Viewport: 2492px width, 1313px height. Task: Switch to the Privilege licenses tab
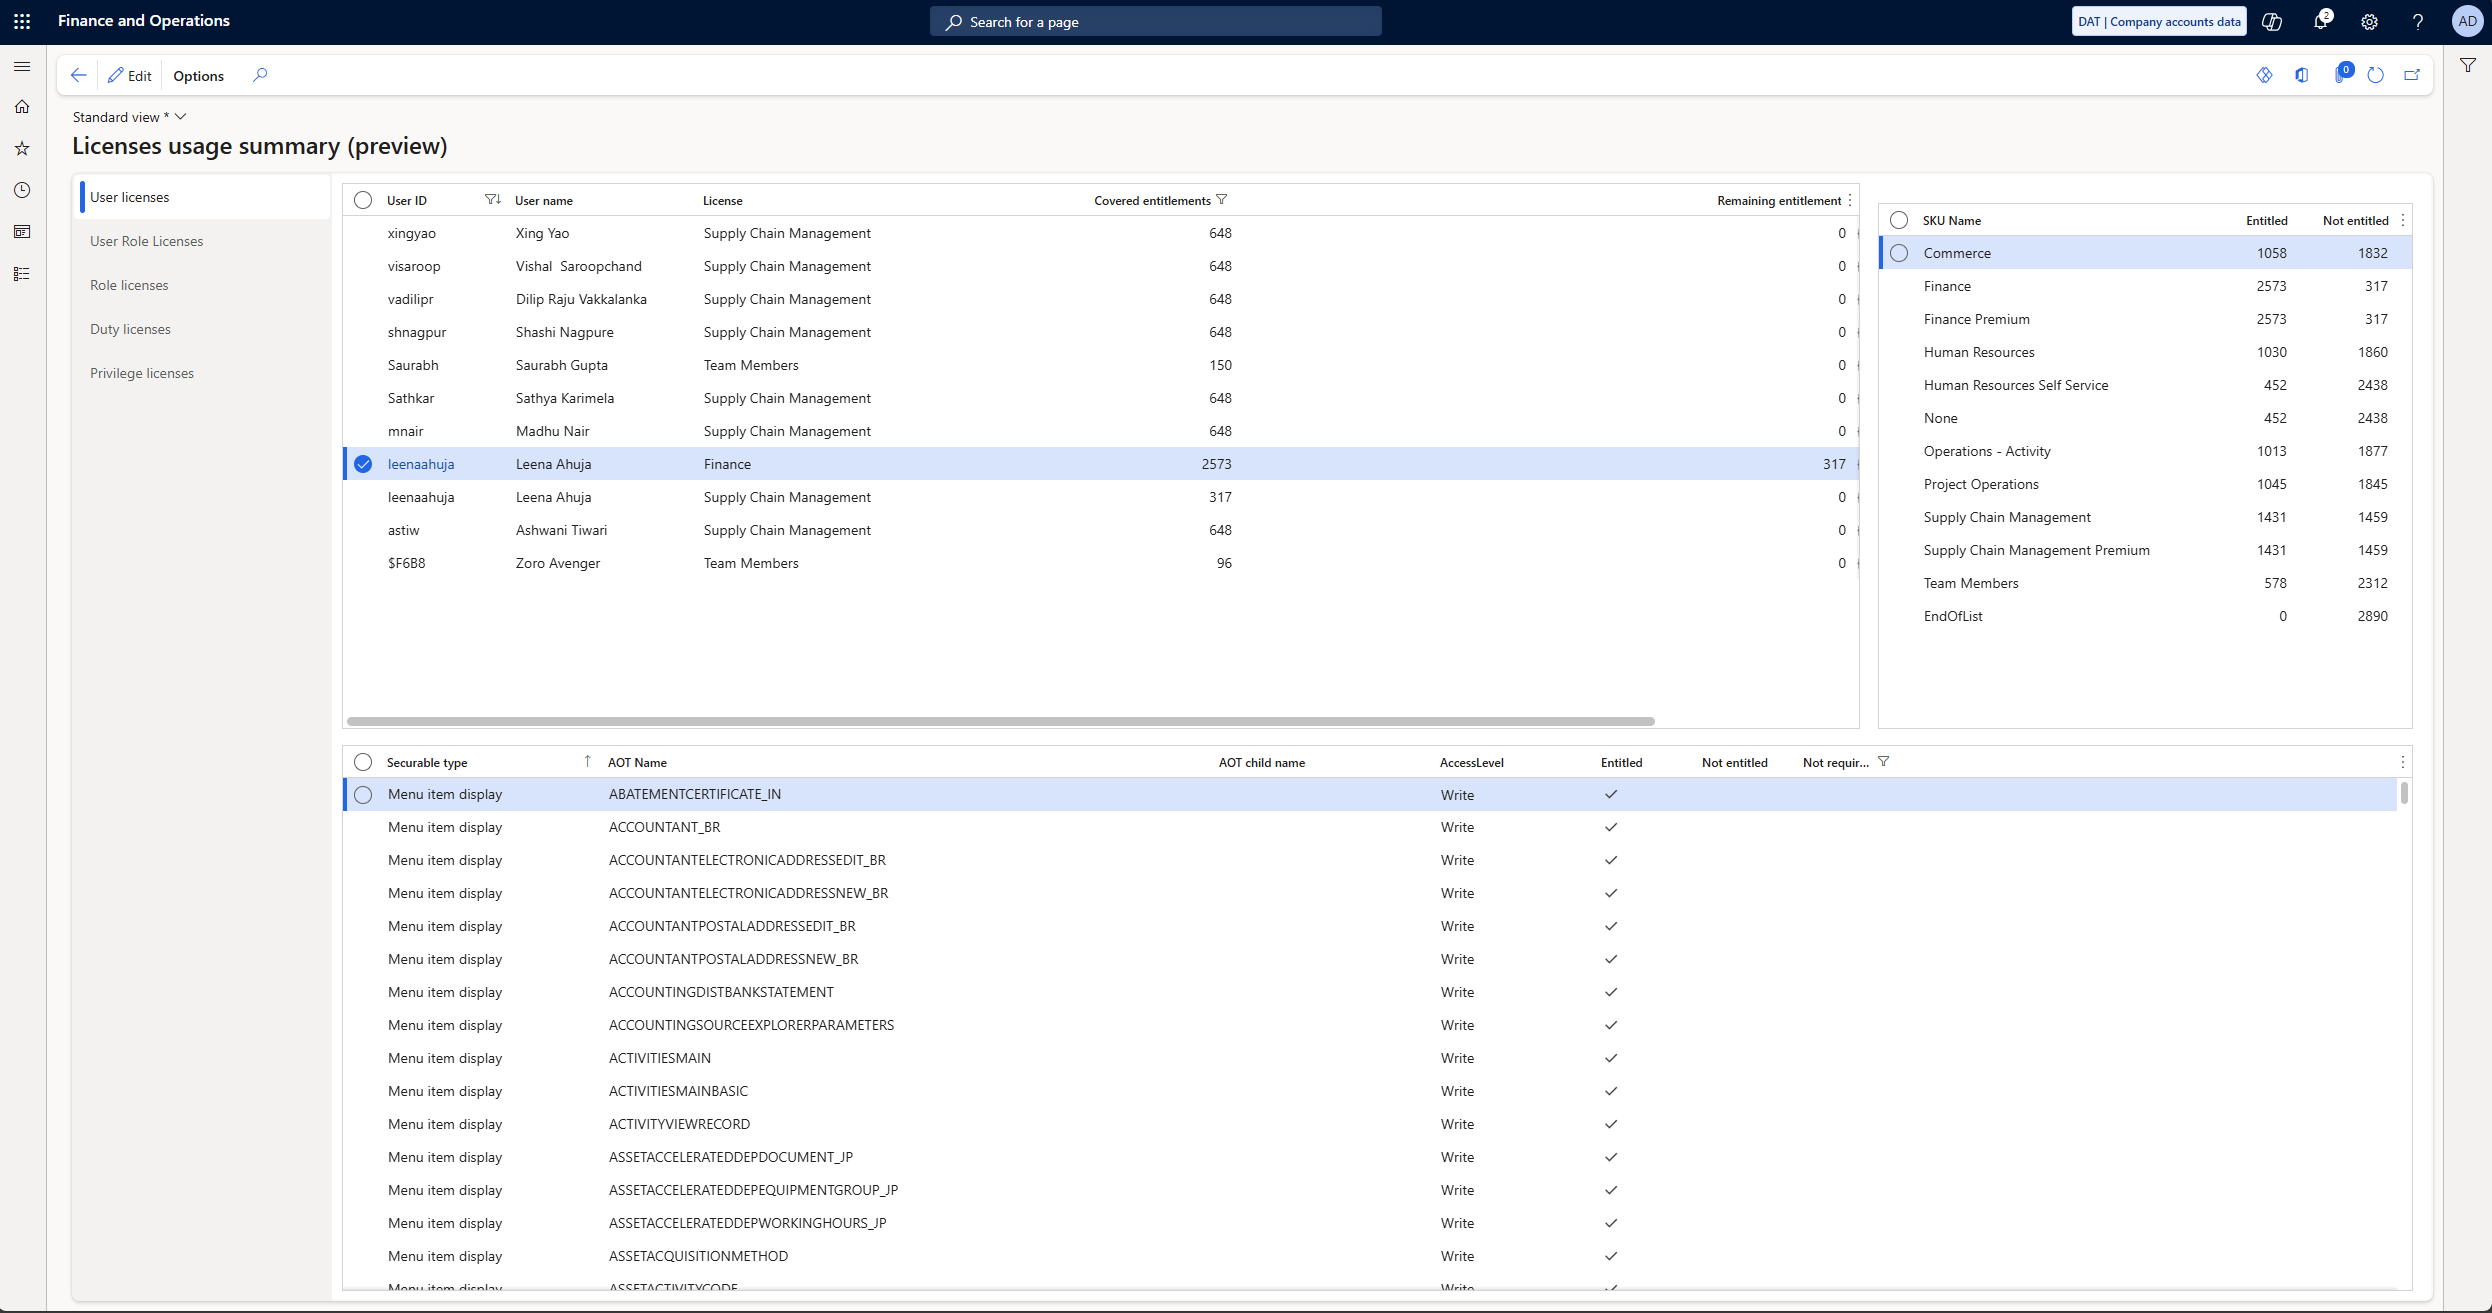point(142,373)
